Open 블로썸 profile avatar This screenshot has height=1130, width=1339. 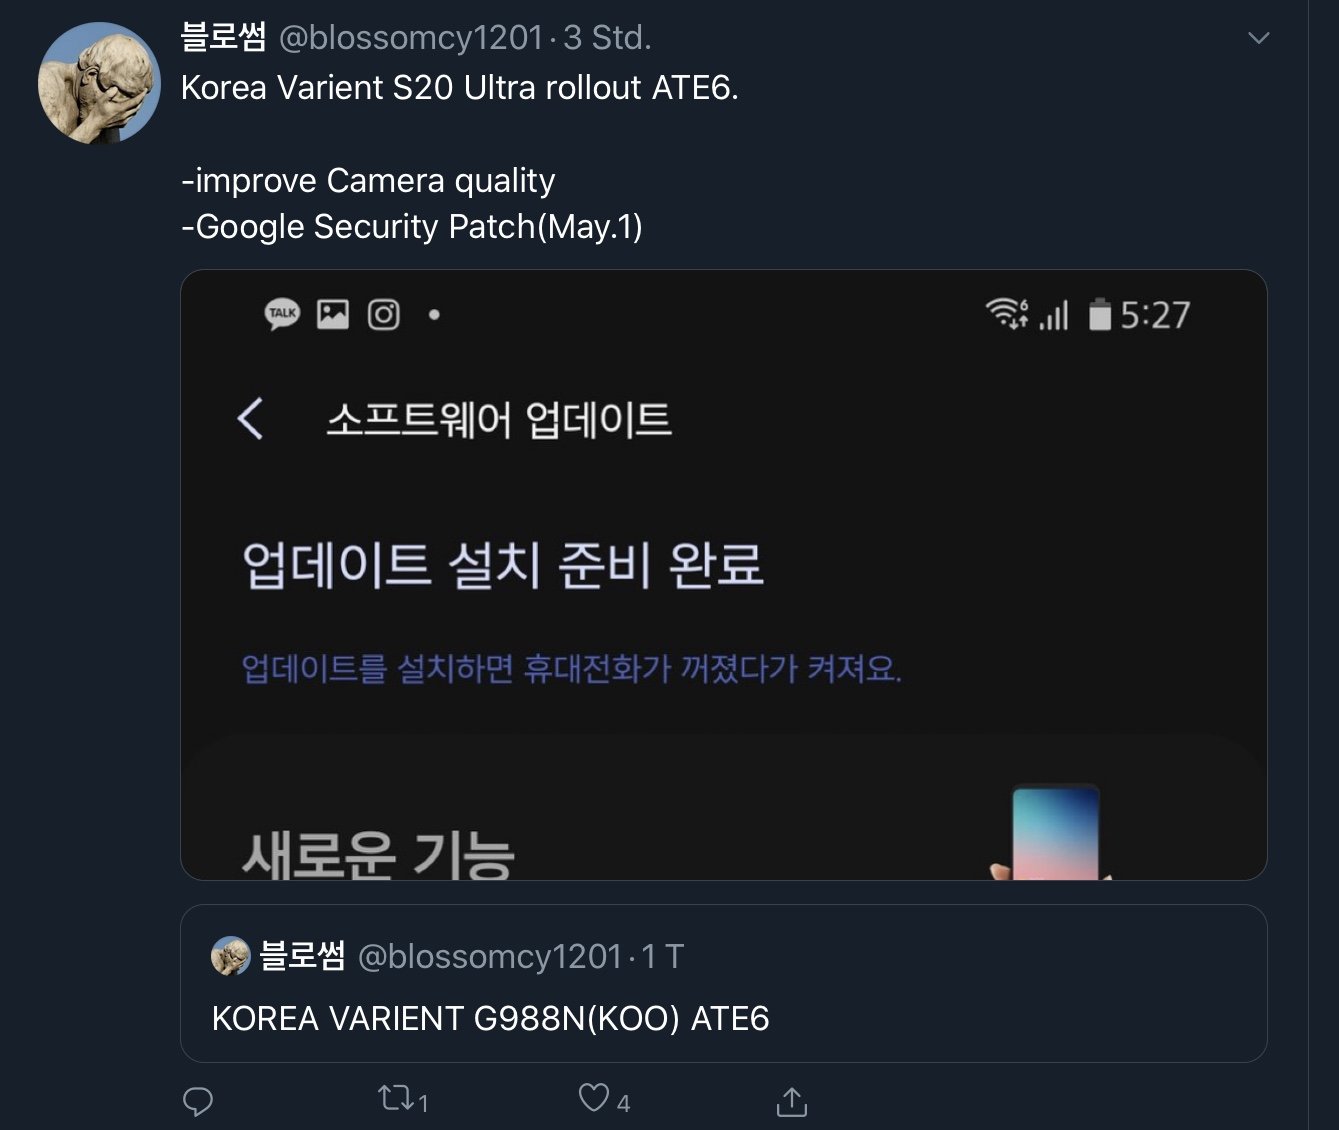coord(99,83)
